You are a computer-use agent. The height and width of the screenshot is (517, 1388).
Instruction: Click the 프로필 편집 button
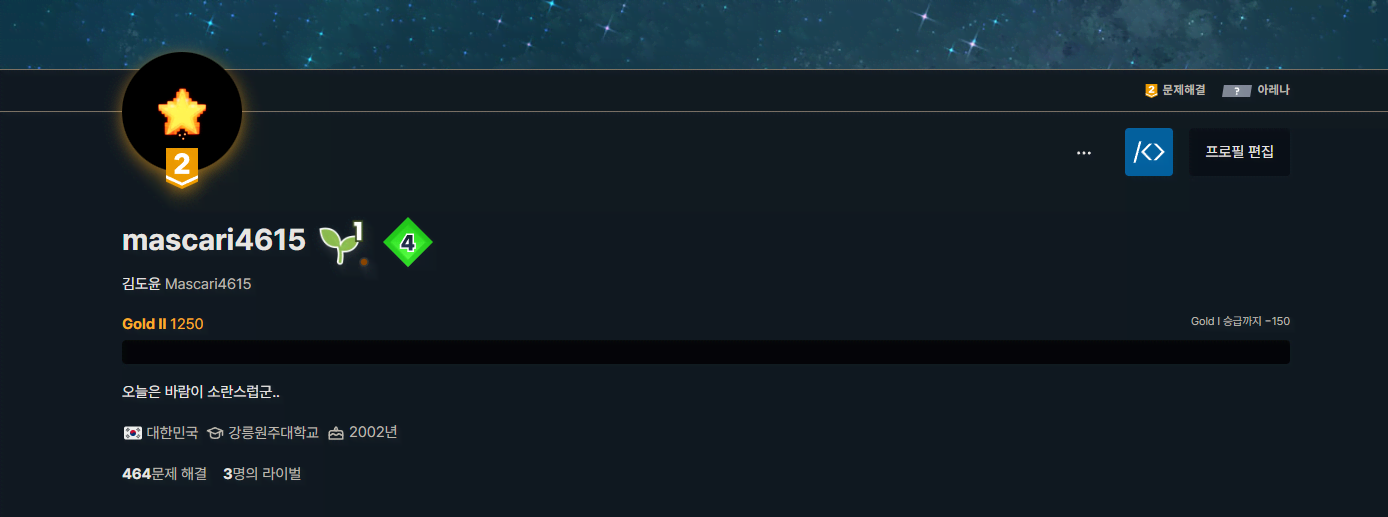click(1239, 152)
